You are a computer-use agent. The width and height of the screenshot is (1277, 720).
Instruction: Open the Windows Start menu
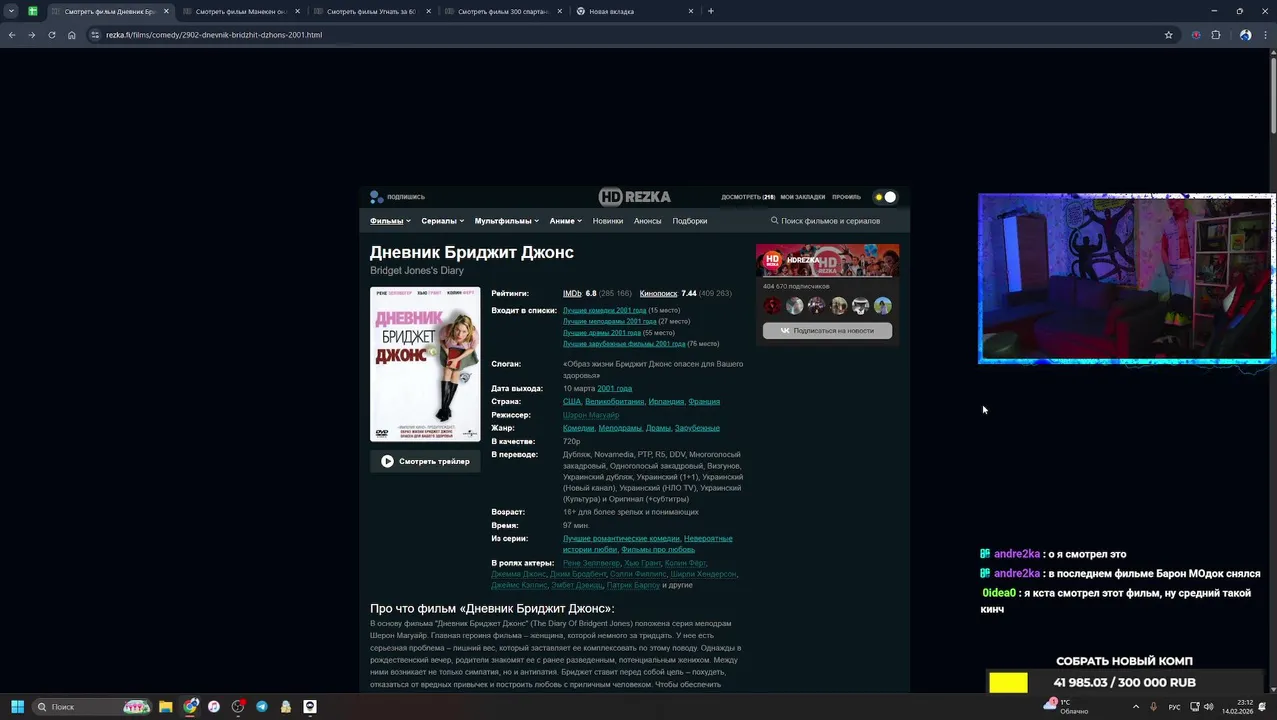pos(17,707)
